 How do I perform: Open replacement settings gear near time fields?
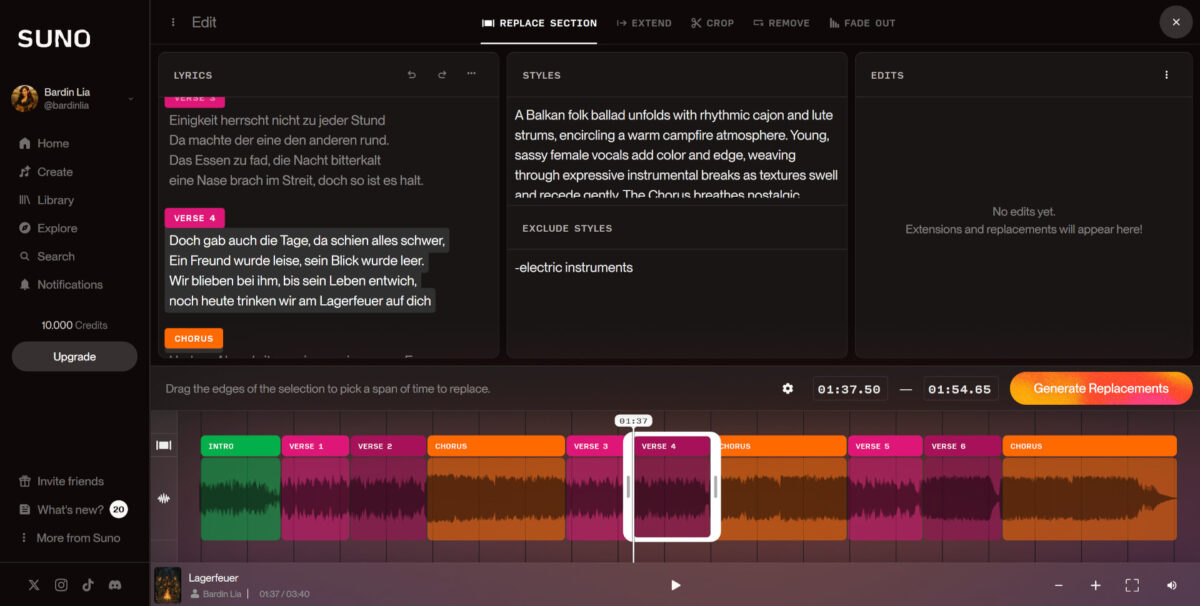(788, 388)
